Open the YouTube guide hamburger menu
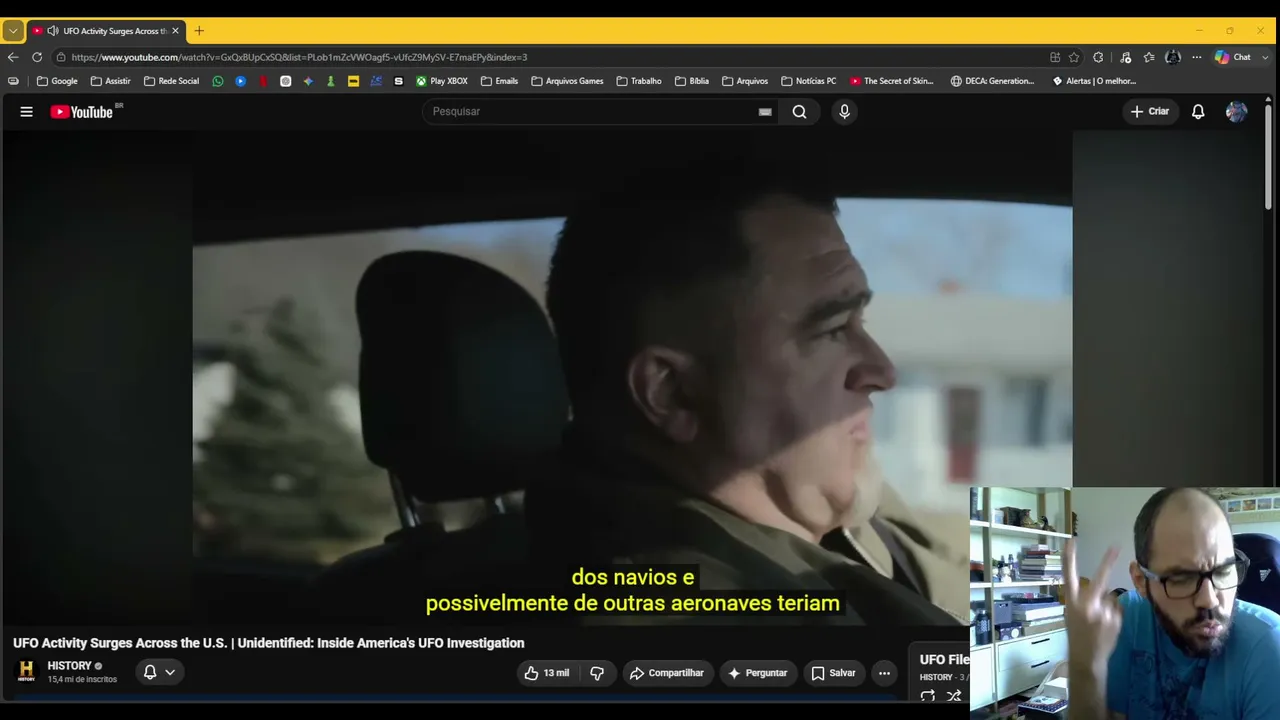Image resolution: width=1280 pixels, height=720 pixels. (x=27, y=112)
